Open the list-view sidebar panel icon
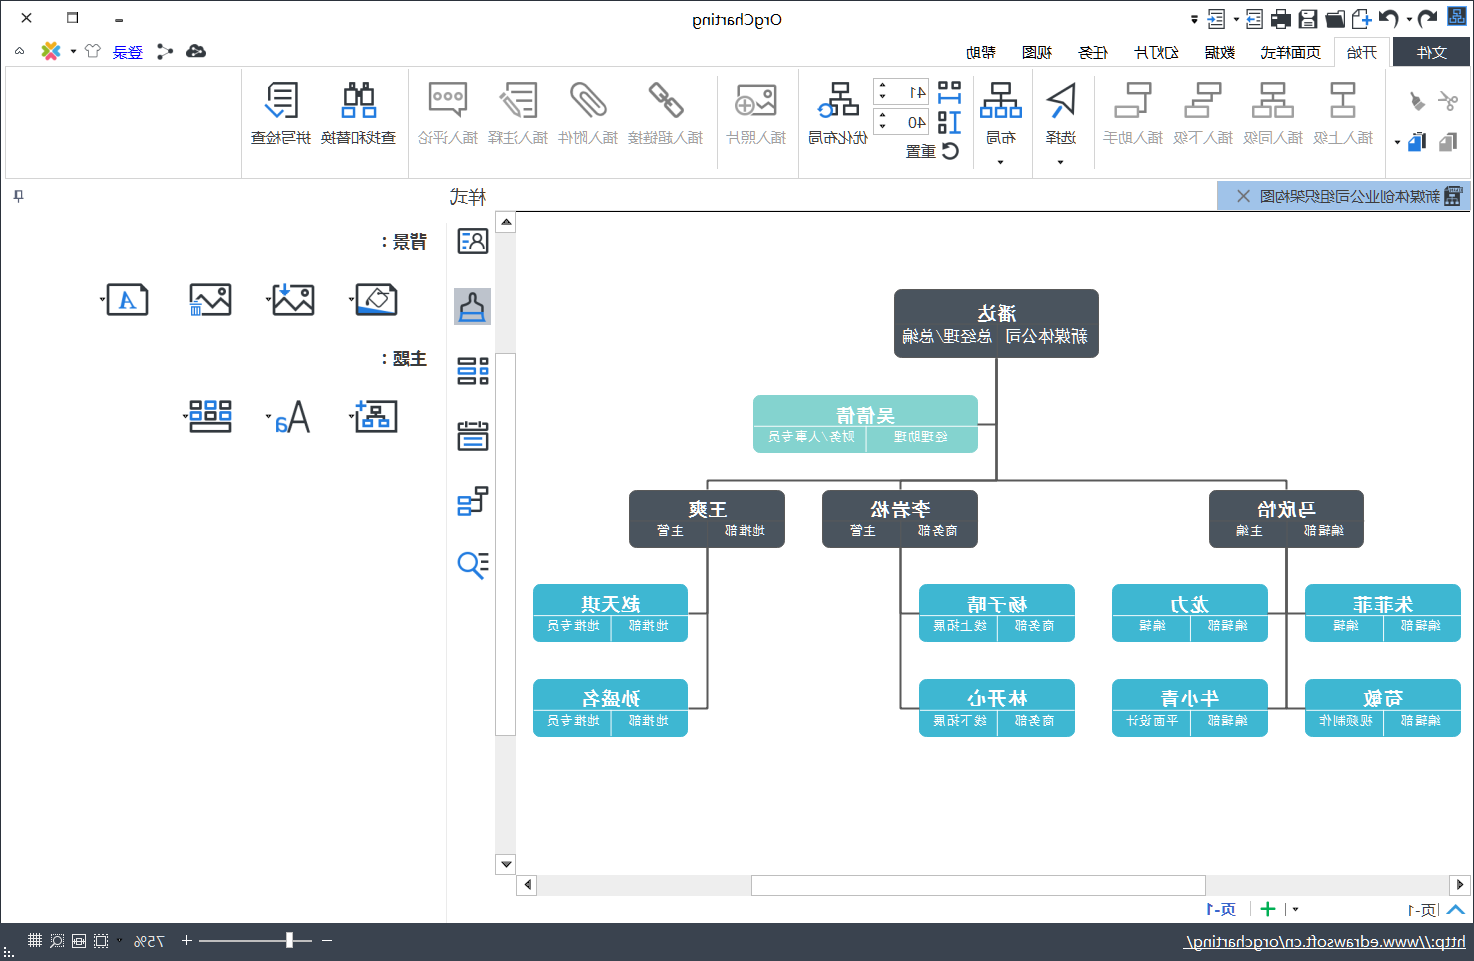1474x961 pixels. coord(473,371)
